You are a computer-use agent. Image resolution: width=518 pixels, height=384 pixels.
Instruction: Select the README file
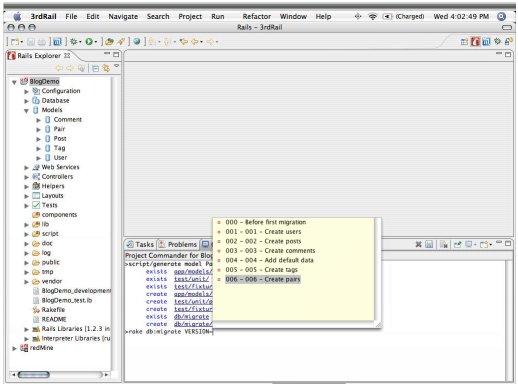[x=54, y=319]
